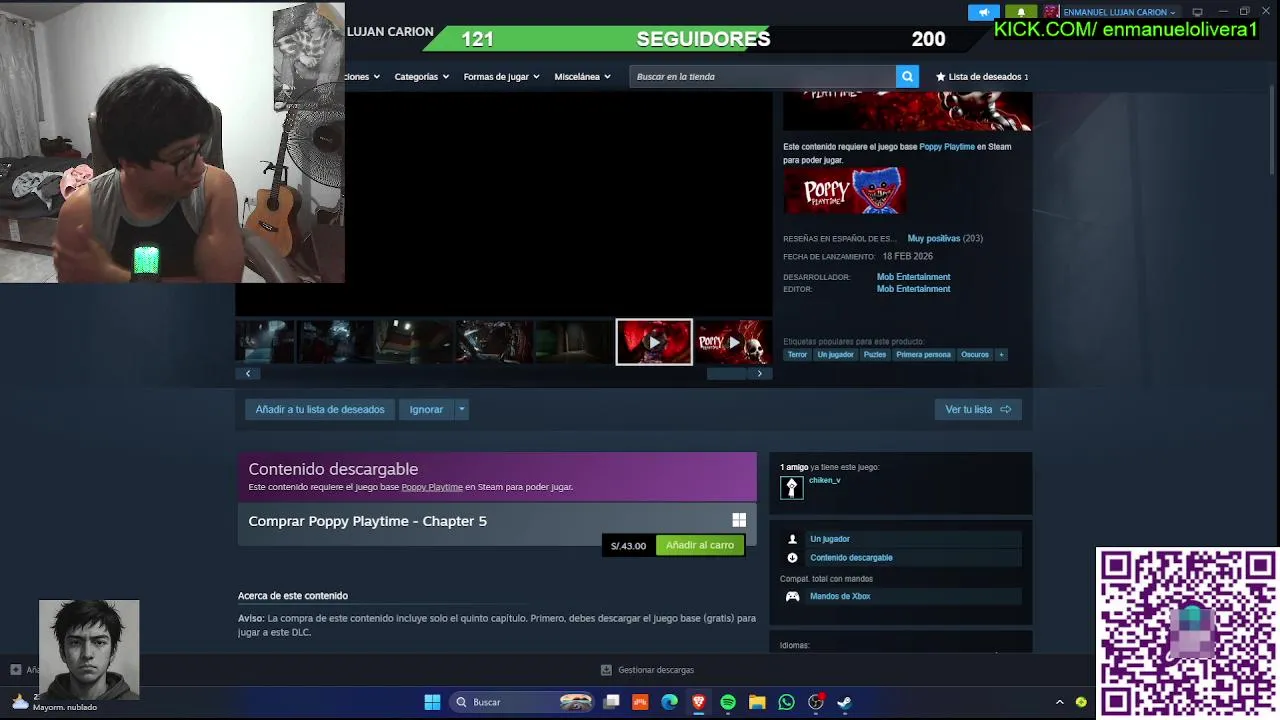Click the Windows platform icon on purchase box
1280x720 pixels.
pos(739,520)
